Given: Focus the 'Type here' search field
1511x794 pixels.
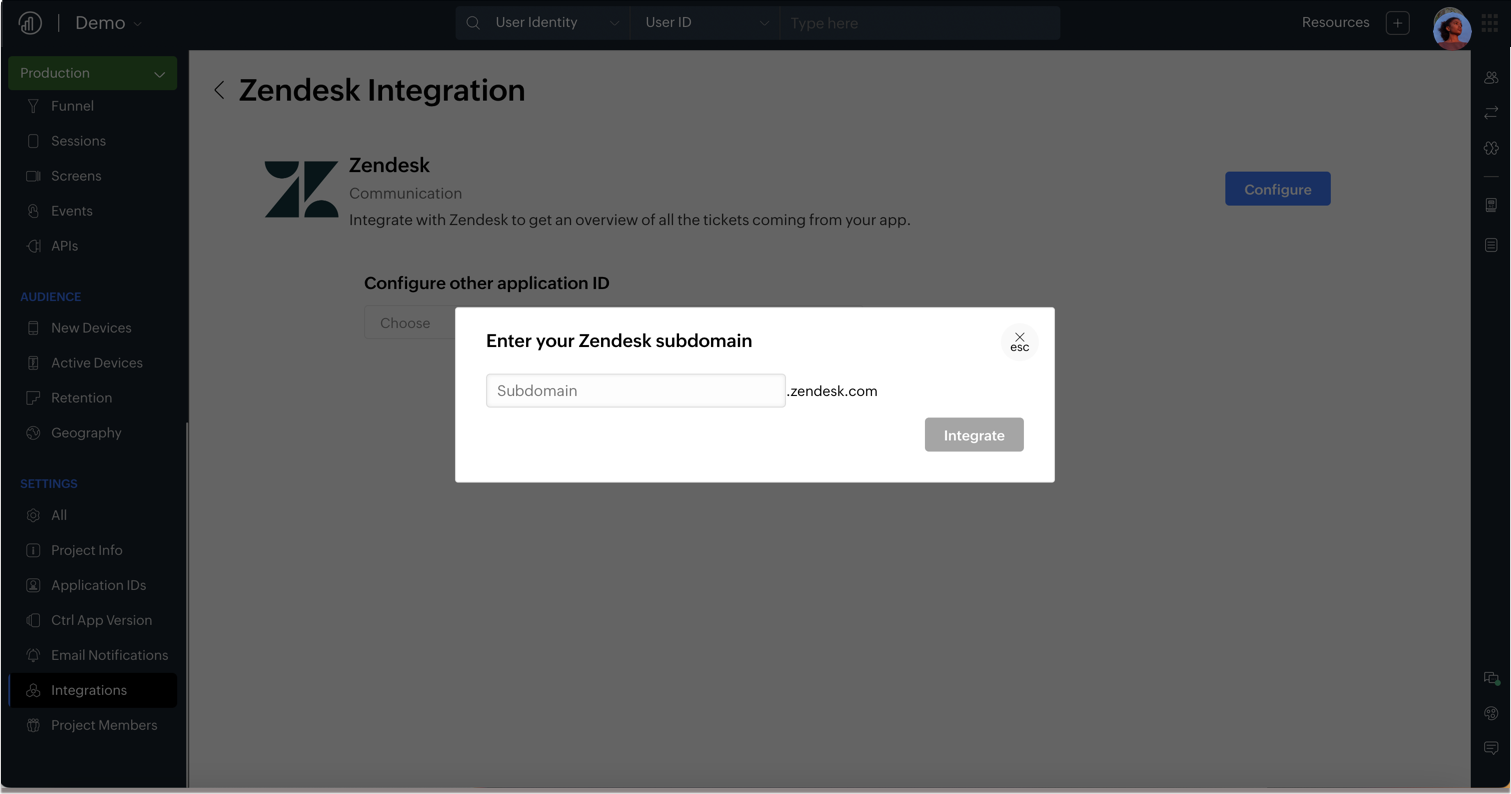Looking at the screenshot, I should (x=920, y=23).
